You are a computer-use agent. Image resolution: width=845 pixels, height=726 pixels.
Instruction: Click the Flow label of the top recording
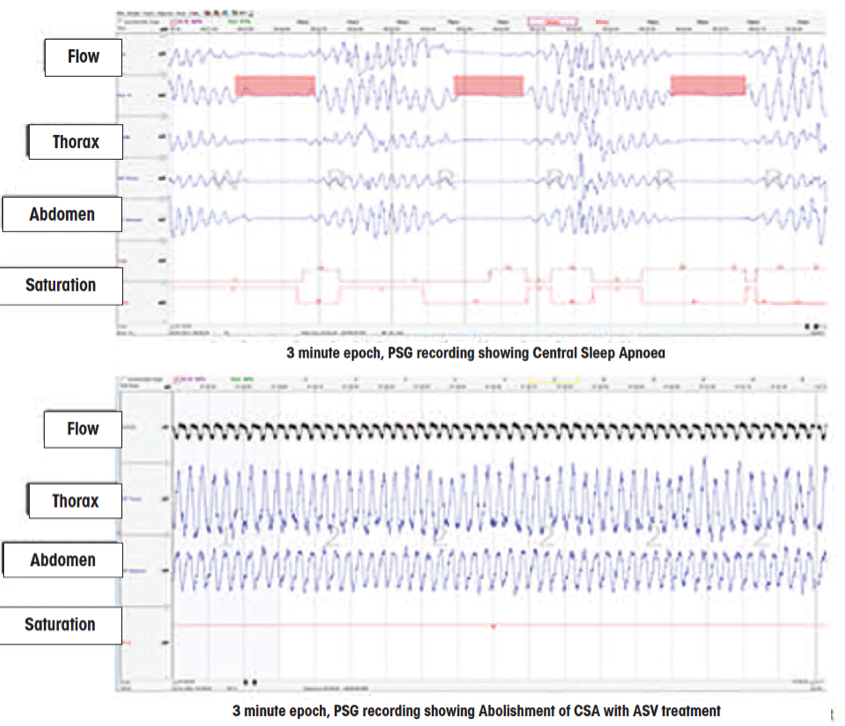pos(83,57)
